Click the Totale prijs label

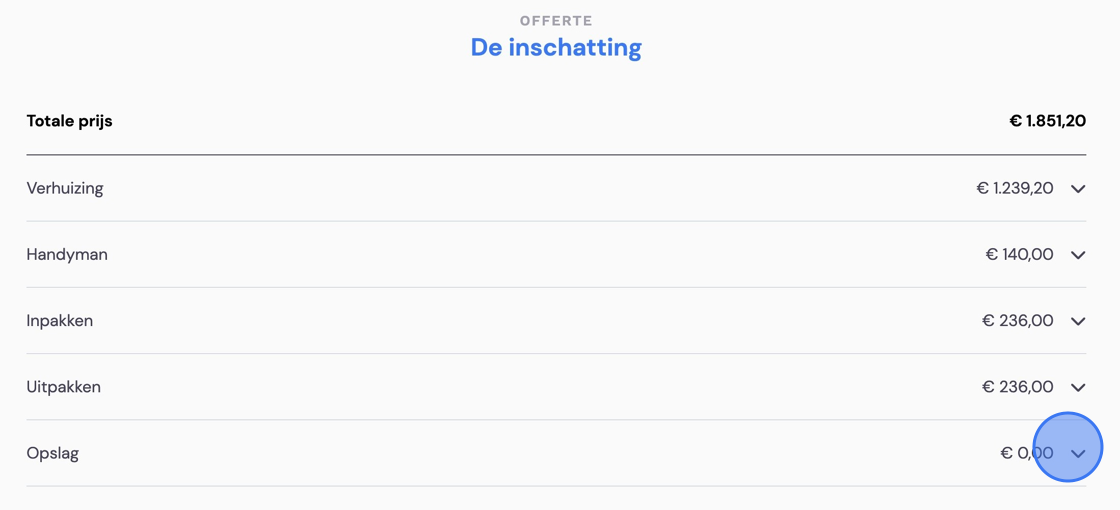(69, 121)
